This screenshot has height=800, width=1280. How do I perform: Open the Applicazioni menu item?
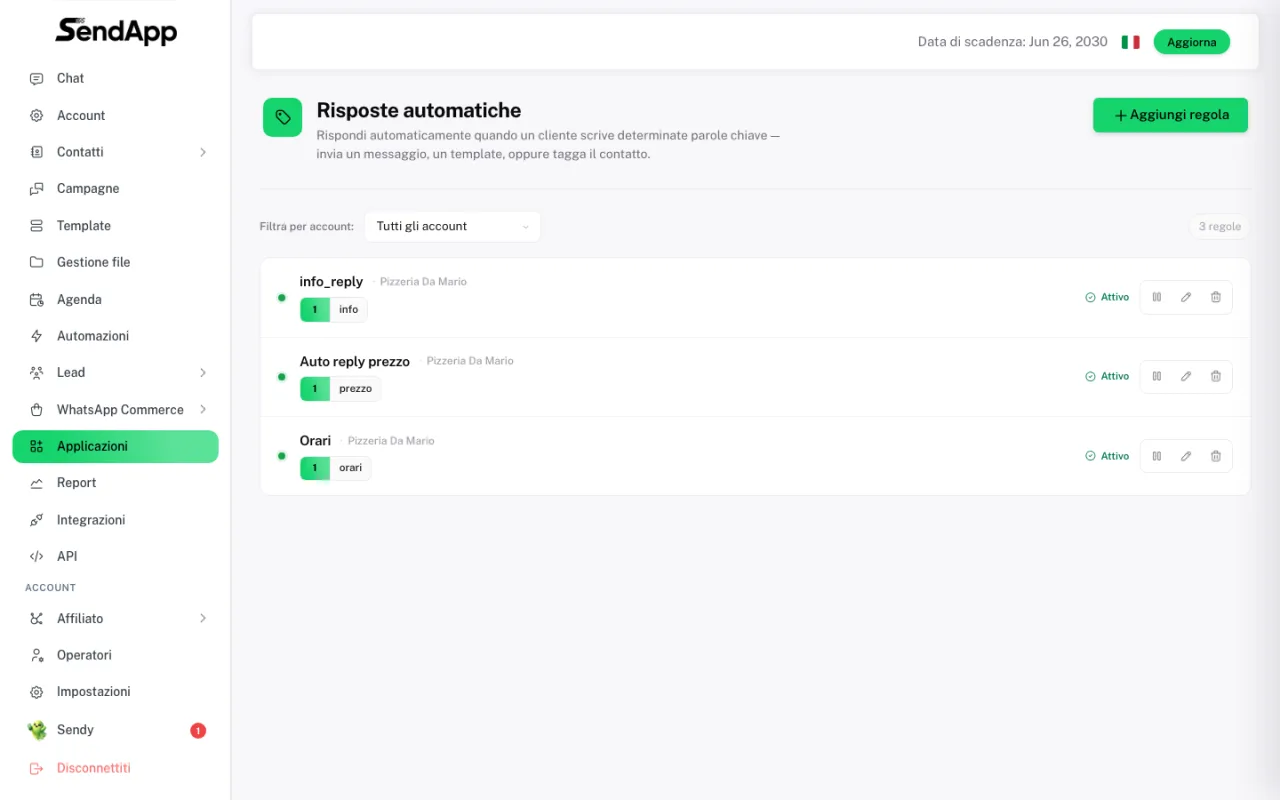coord(115,446)
